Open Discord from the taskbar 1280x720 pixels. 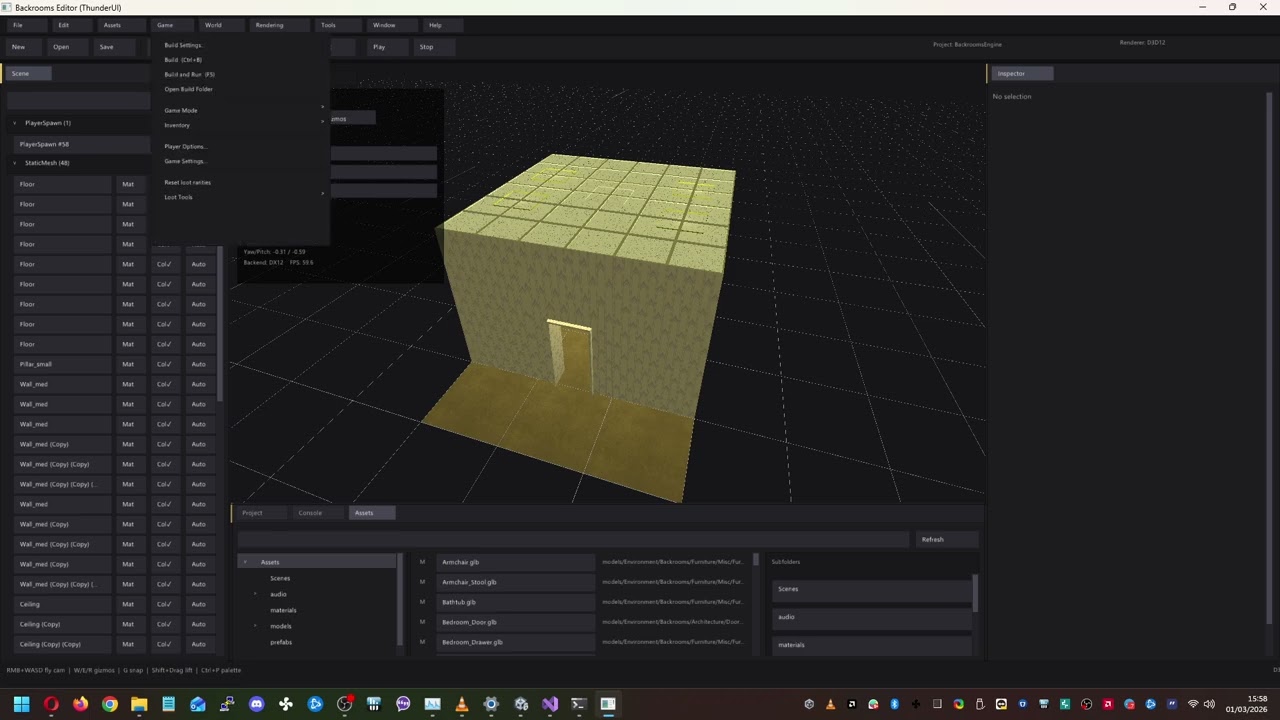coord(256,704)
